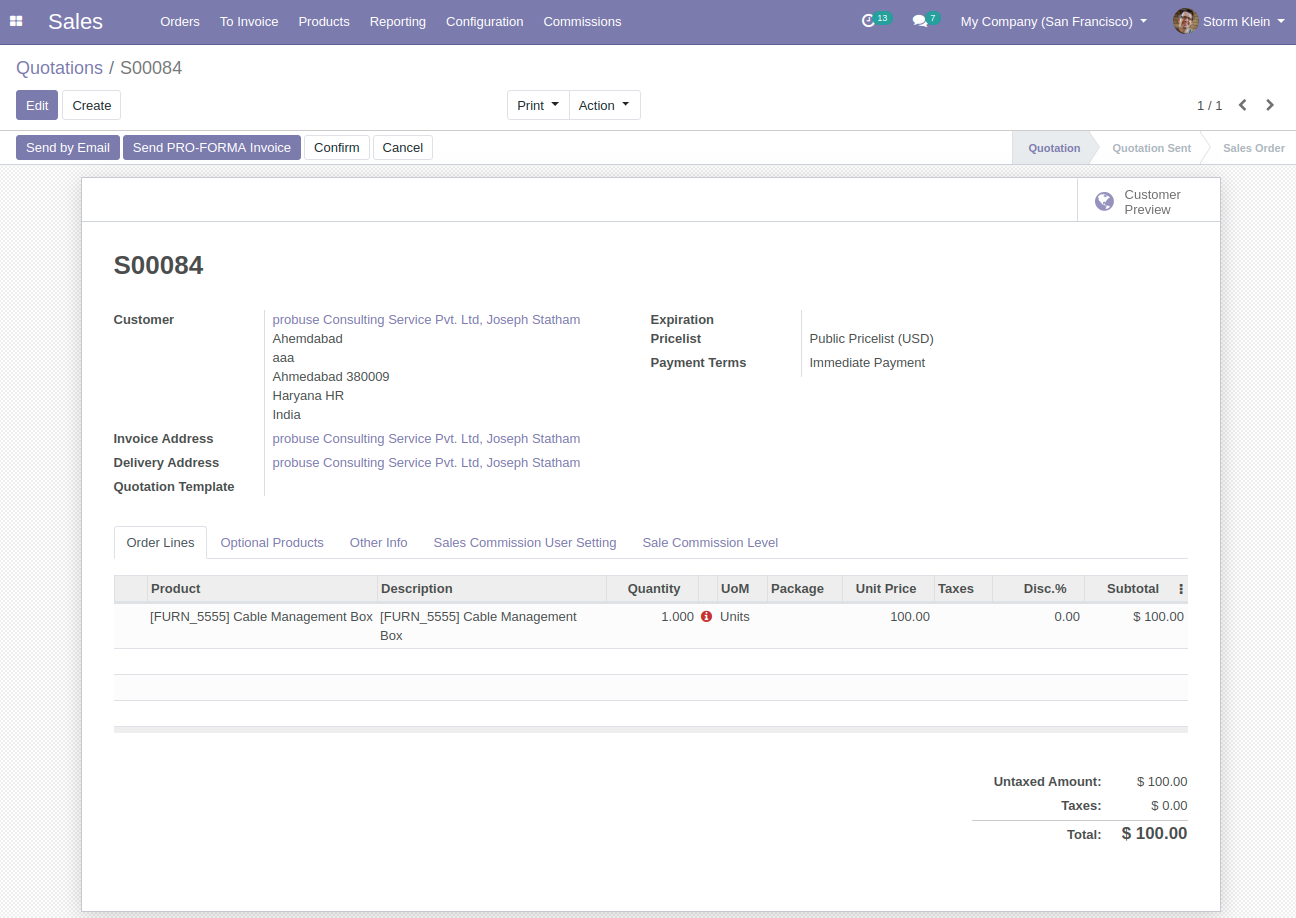1296x918 pixels.
Task: Open Orders menu
Action: point(180,21)
